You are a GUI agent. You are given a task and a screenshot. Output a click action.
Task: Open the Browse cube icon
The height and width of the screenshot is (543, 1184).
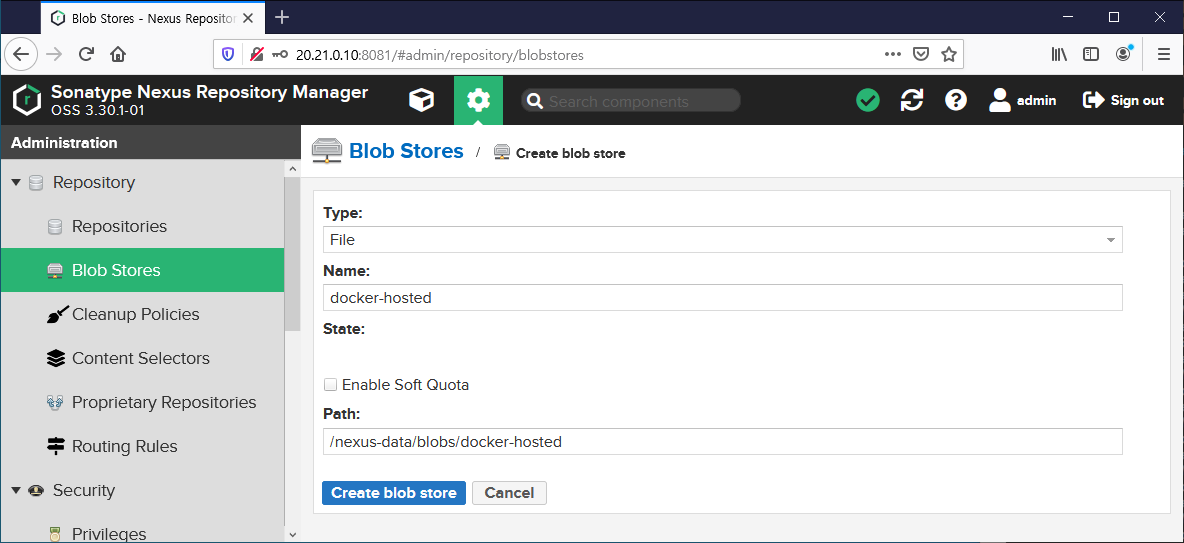pyautogui.click(x=421, y=100)
